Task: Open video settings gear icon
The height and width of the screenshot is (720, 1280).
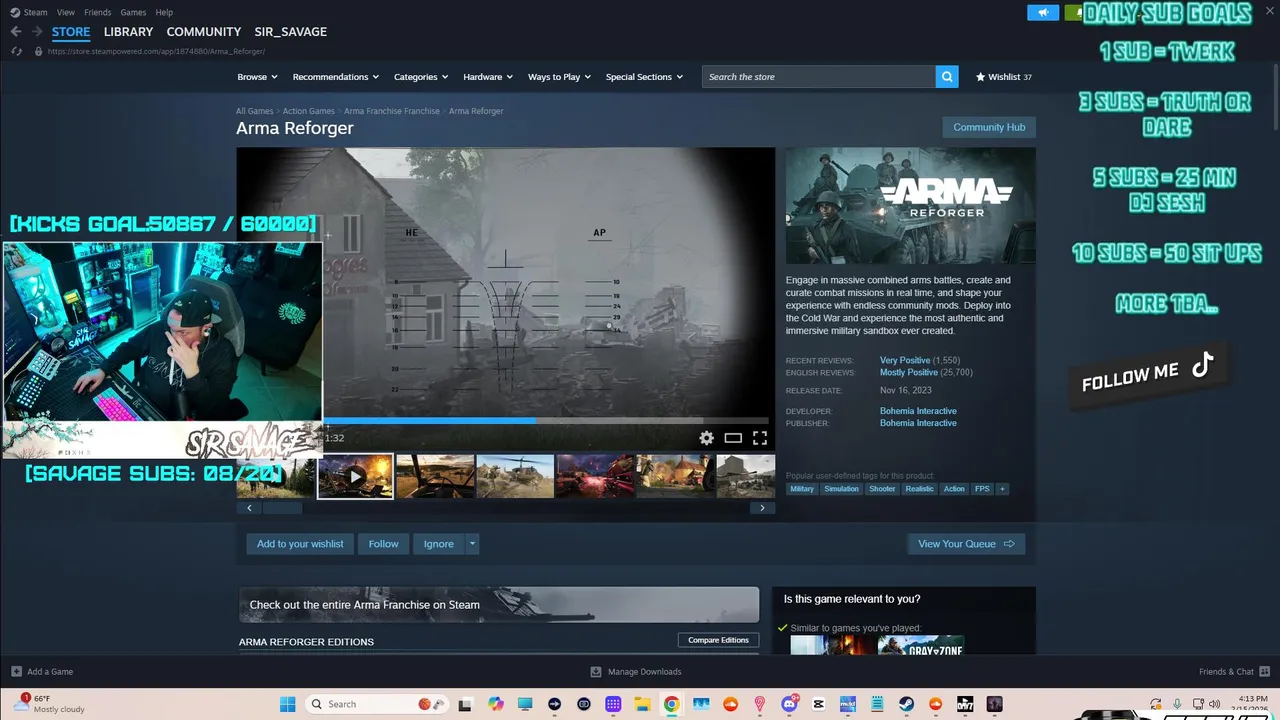Action: click(x=706, y=438)
